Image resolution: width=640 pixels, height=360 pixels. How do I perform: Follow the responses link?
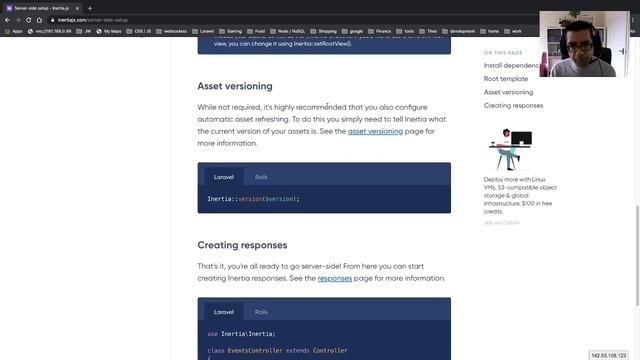coord(335,278)
